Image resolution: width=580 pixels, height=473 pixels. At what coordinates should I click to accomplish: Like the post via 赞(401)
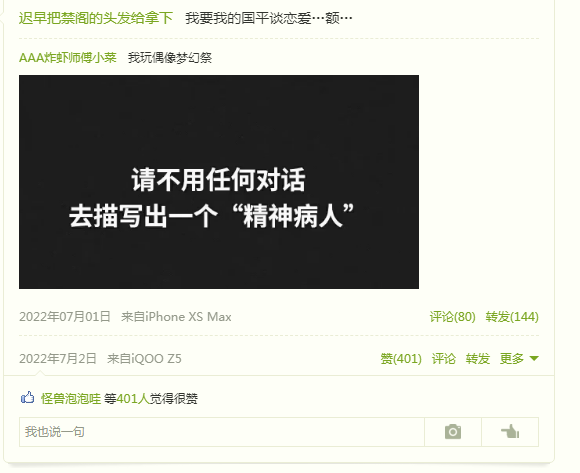401,358
